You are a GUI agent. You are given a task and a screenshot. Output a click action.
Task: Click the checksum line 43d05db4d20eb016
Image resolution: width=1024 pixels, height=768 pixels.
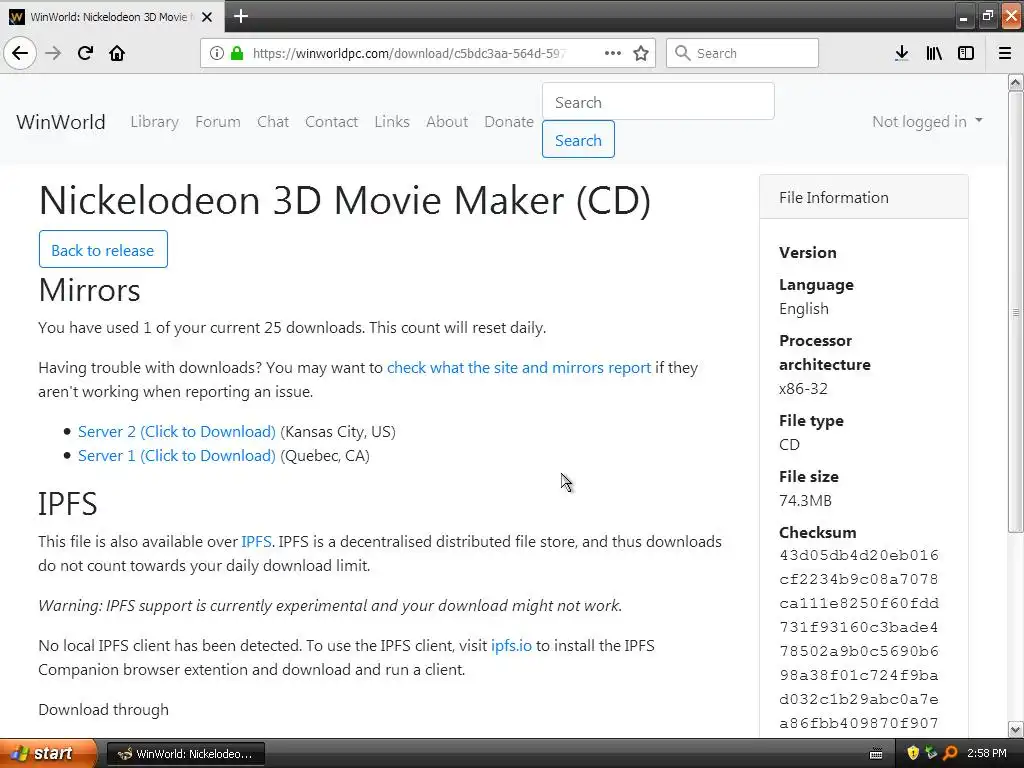(x=859, y=555)
